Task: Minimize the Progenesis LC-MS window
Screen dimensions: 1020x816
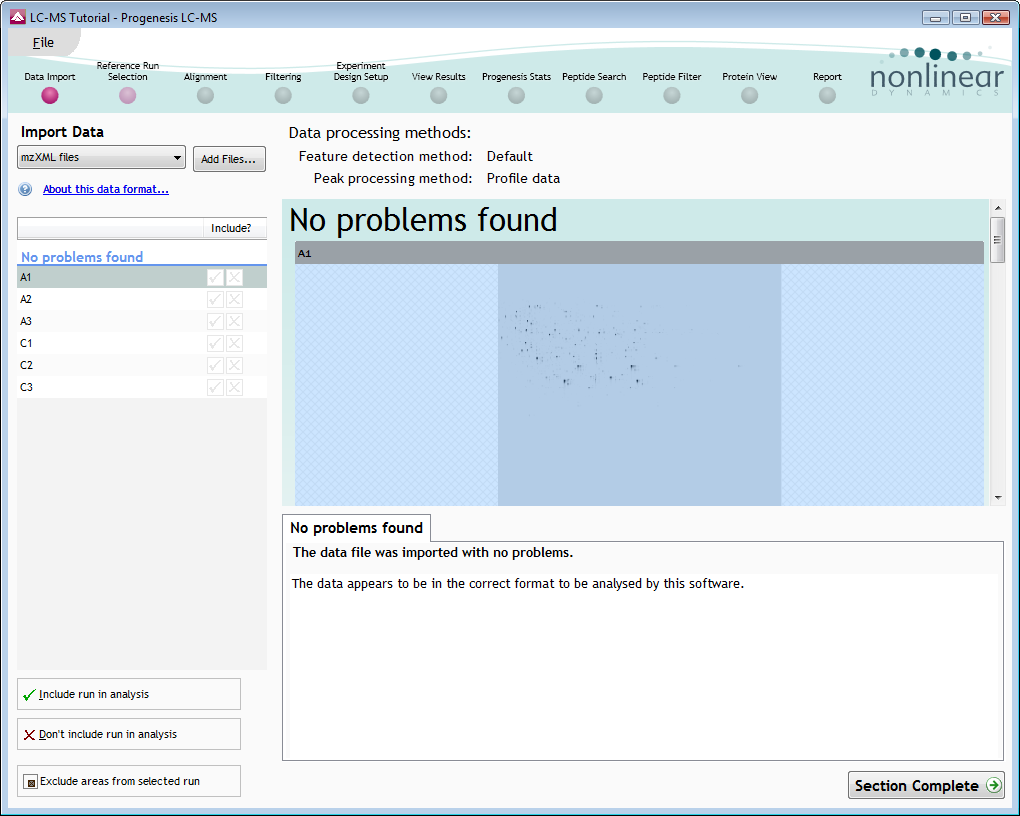Action: [x=935, y=18]
